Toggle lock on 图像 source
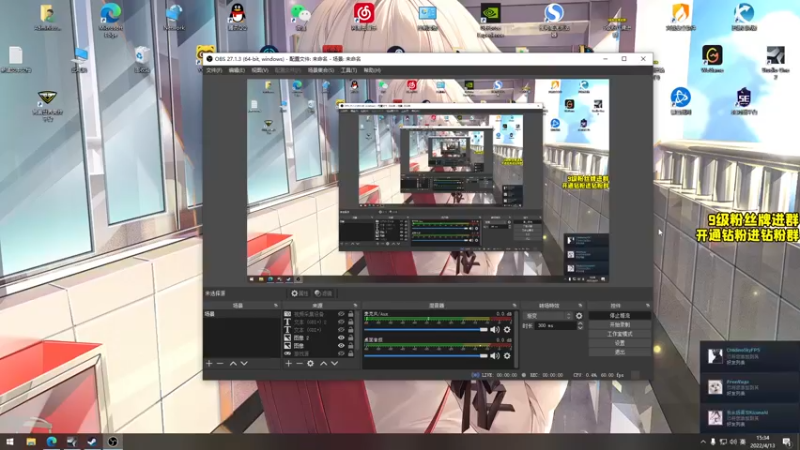Screen dimensions: 800x450 coord(351,345)
